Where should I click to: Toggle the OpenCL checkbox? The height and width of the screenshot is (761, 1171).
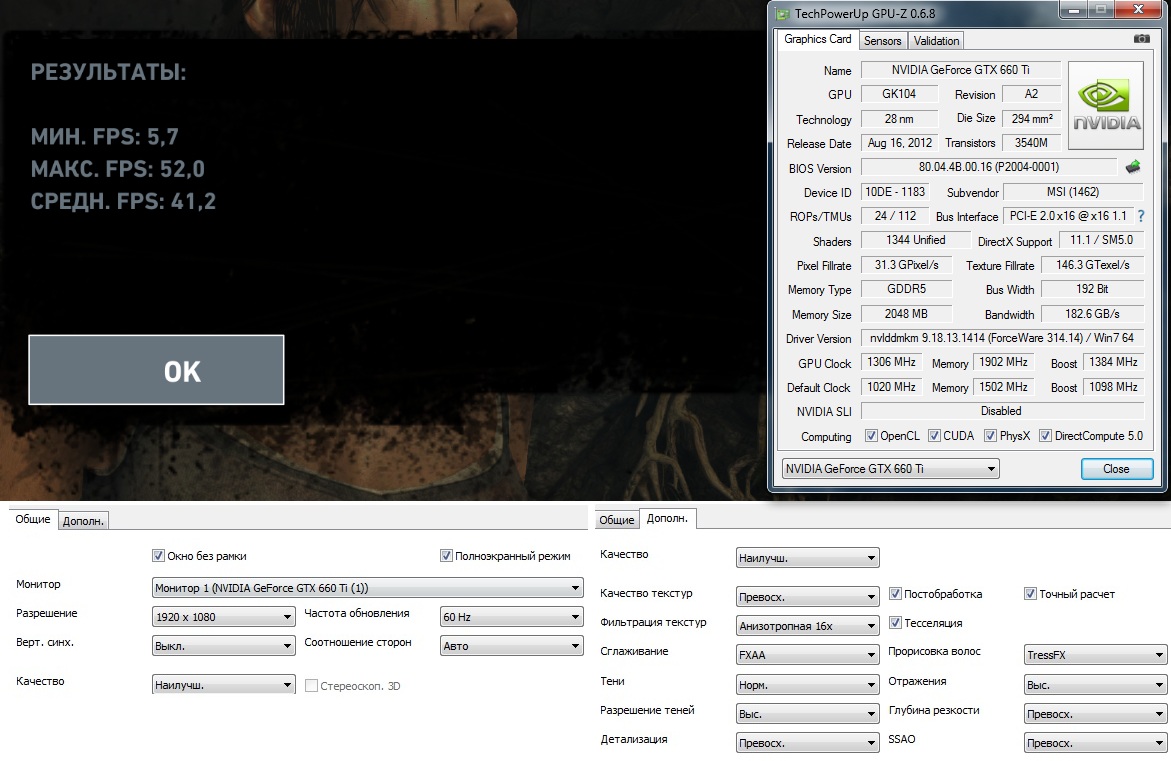coord(871,435)
